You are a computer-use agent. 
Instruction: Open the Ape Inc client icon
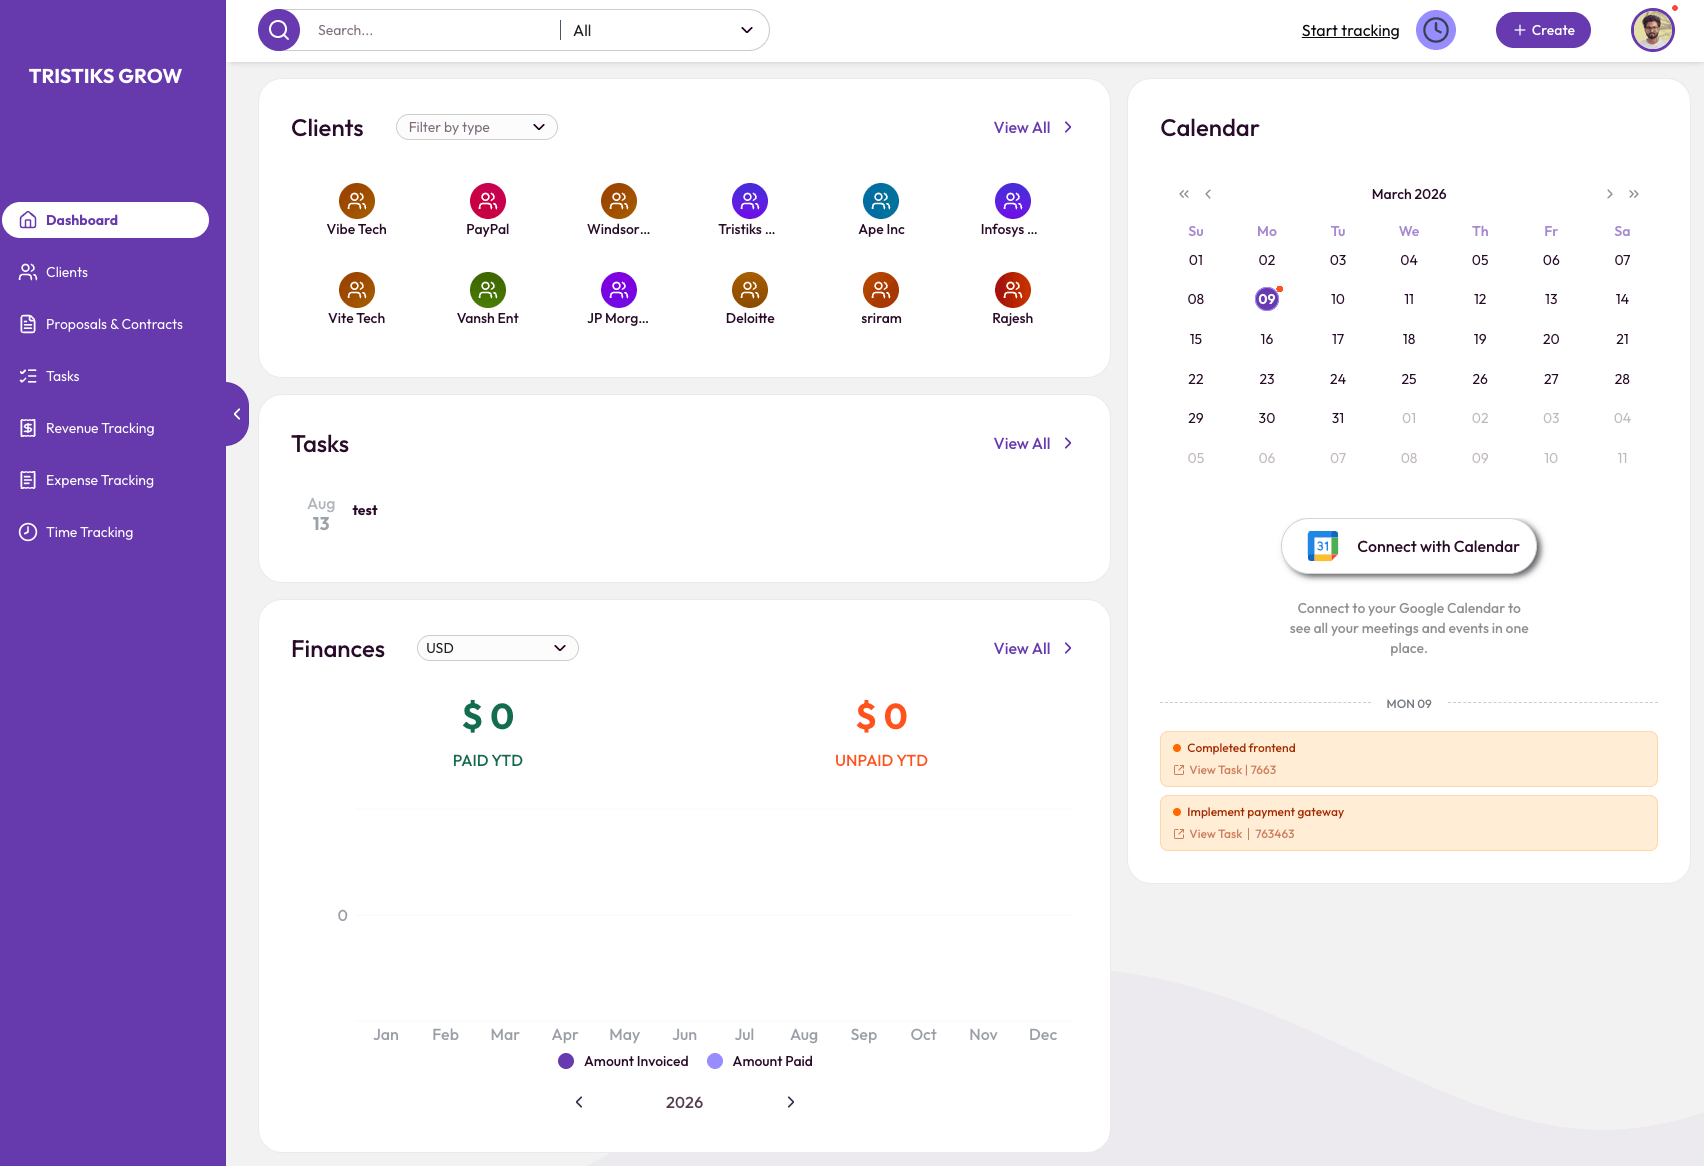click(881, 201)
